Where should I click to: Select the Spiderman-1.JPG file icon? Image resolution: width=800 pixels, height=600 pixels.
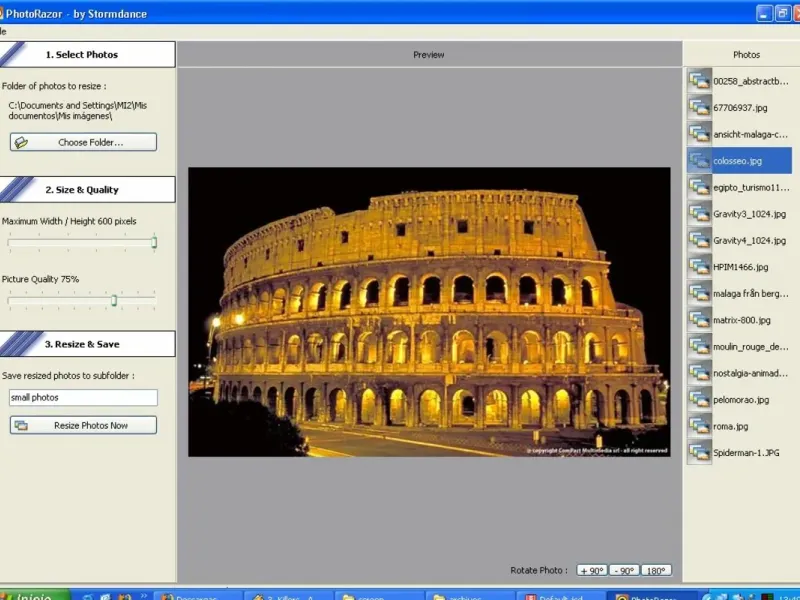(699, 453)
